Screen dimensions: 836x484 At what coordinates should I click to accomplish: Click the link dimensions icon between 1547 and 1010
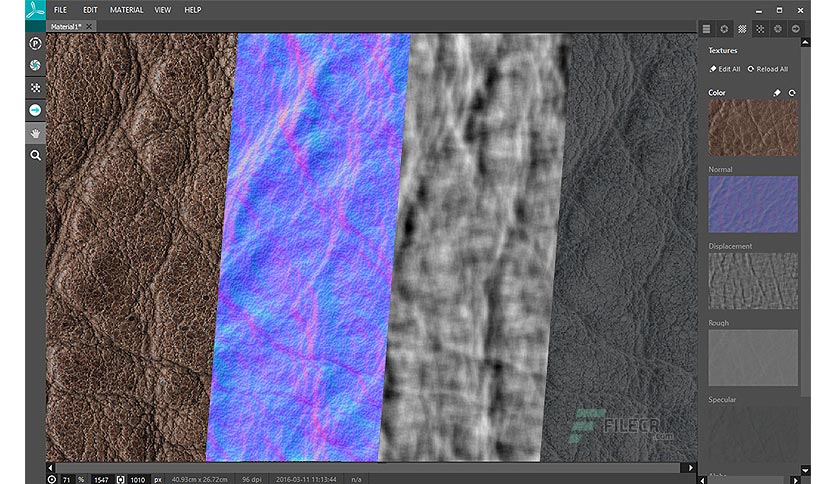(120, 479)
